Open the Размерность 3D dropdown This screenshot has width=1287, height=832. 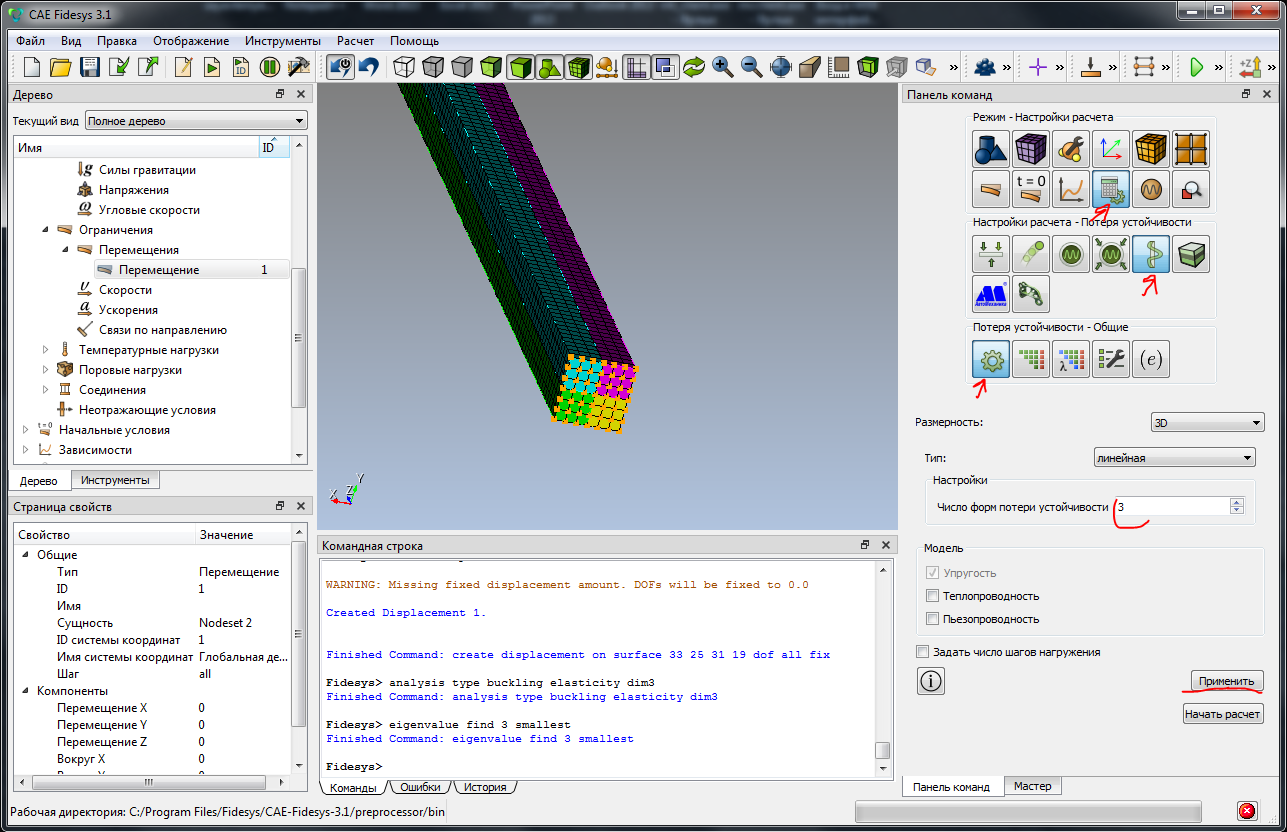tap(1207, 422)
